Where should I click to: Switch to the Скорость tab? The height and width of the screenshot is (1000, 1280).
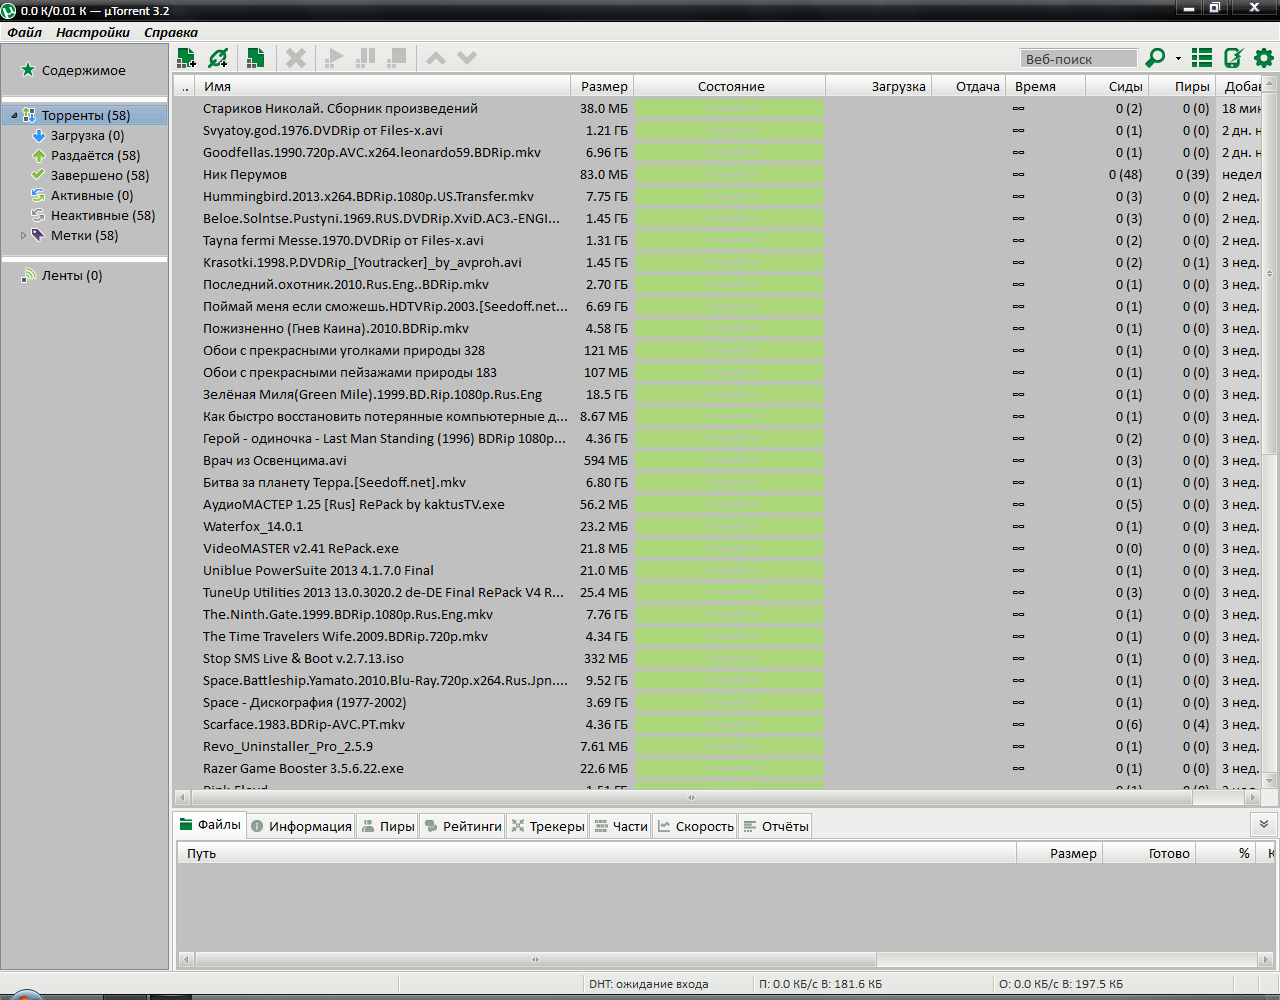tap(695, 826)
